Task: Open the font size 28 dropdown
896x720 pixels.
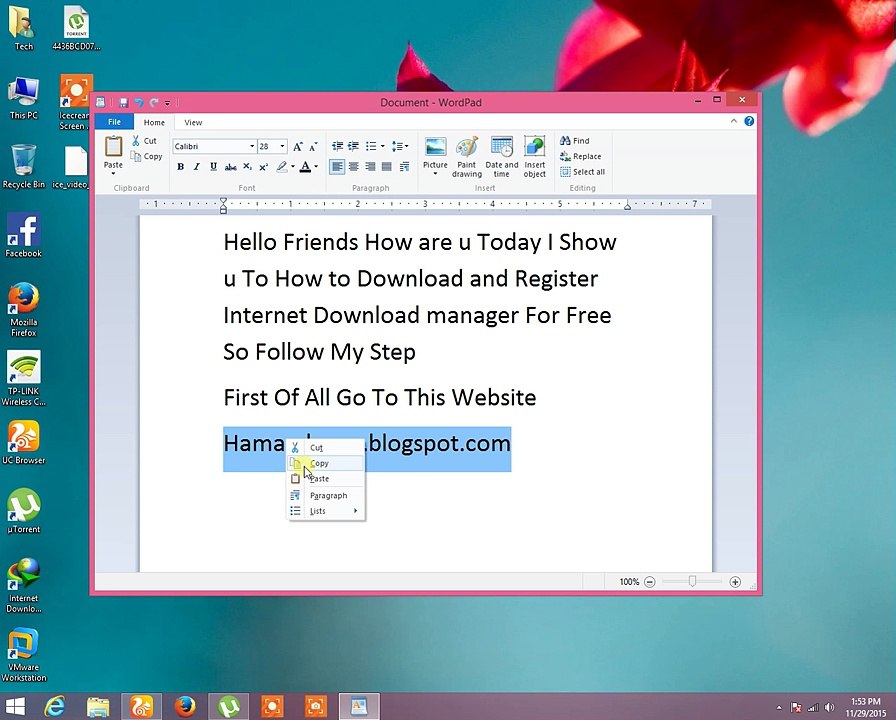Action: (282, 147)
